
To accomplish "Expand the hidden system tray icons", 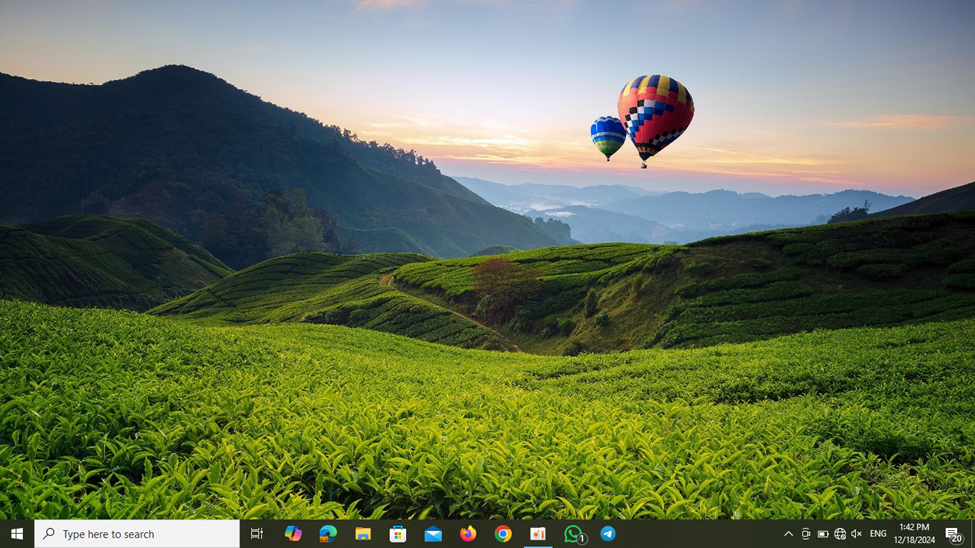I will [788, 534].
